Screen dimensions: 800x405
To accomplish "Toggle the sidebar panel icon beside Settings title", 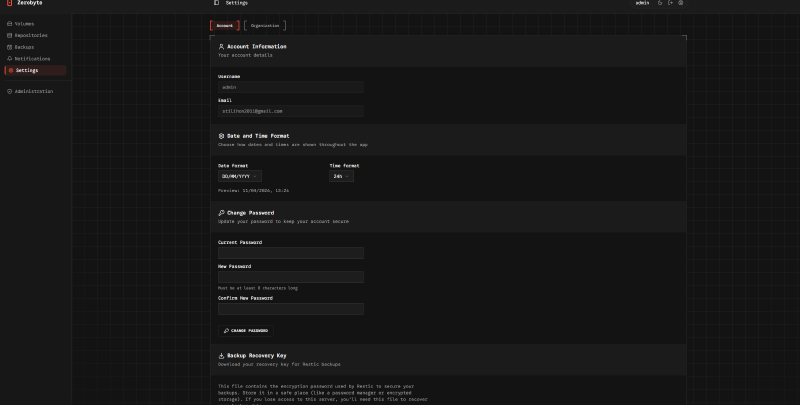I will point(216,3).
